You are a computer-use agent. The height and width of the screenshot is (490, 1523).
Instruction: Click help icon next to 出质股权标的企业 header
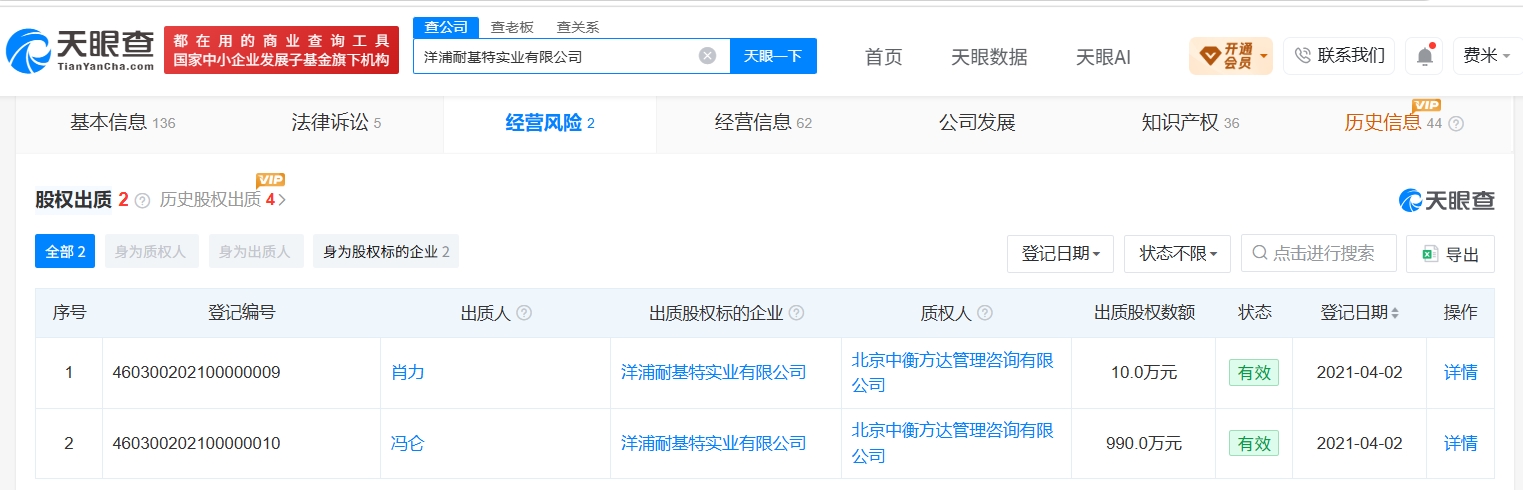[x=796, y=313]
